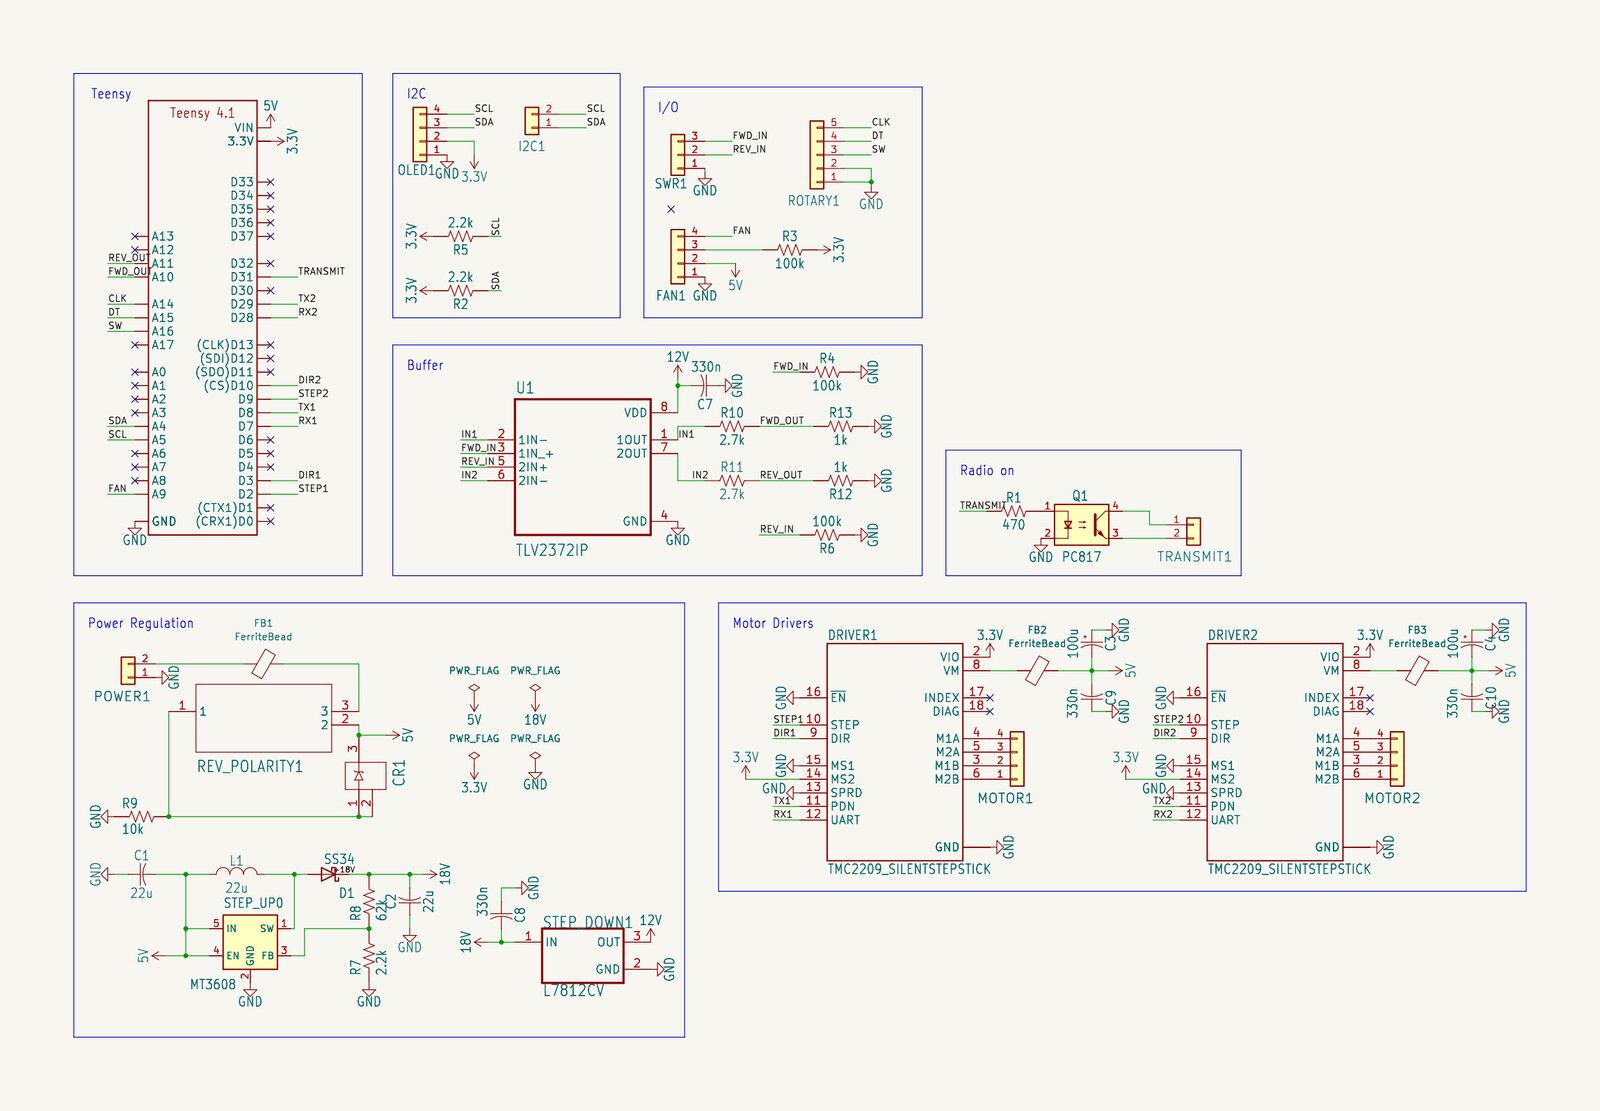The height and width of the screenshot is (1111, 1600).
Task: Select the OLED1 four-pin connector
Action: point(419,132)
